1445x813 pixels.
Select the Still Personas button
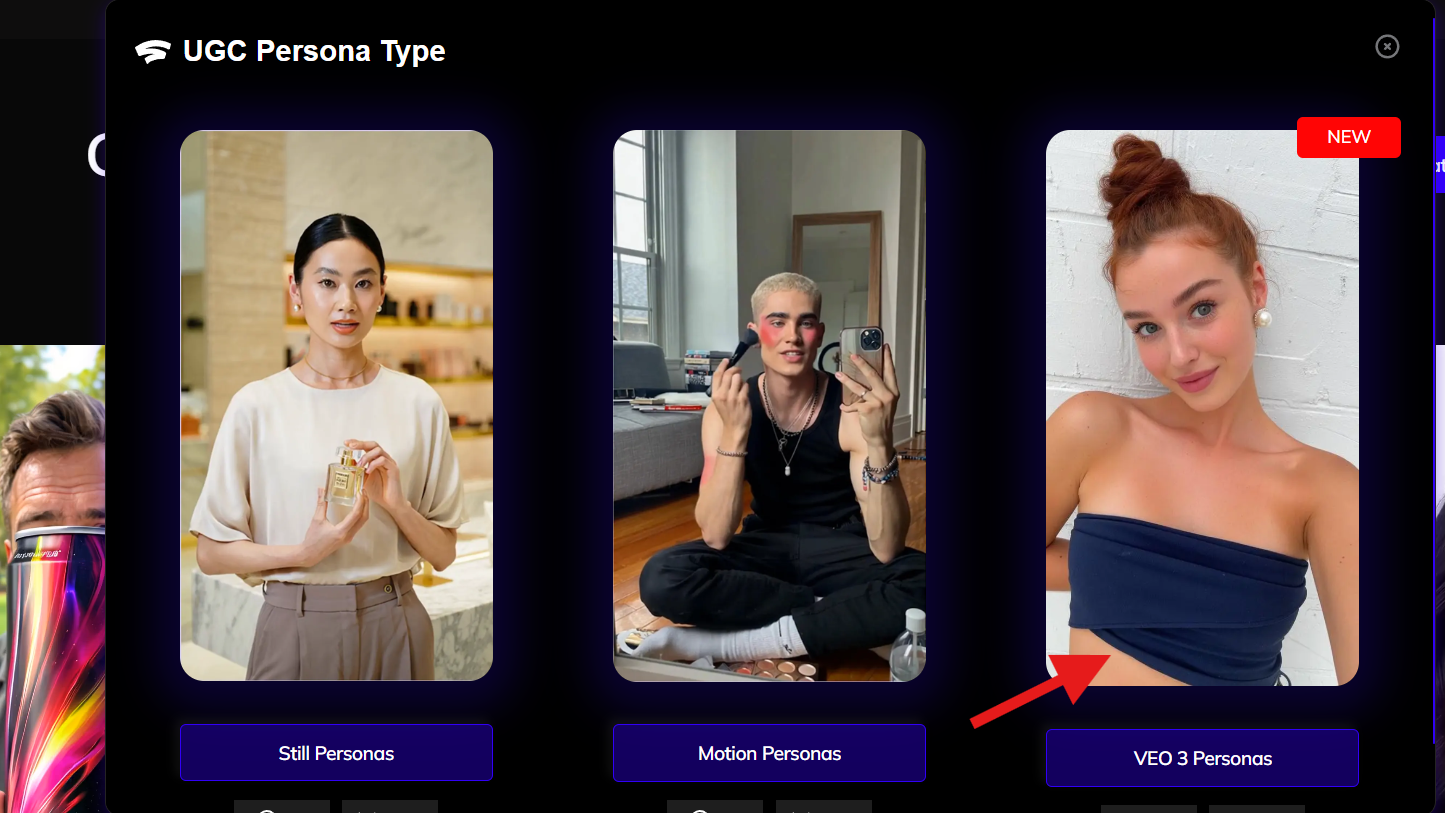pyautogui.click(x=336, y=753)
